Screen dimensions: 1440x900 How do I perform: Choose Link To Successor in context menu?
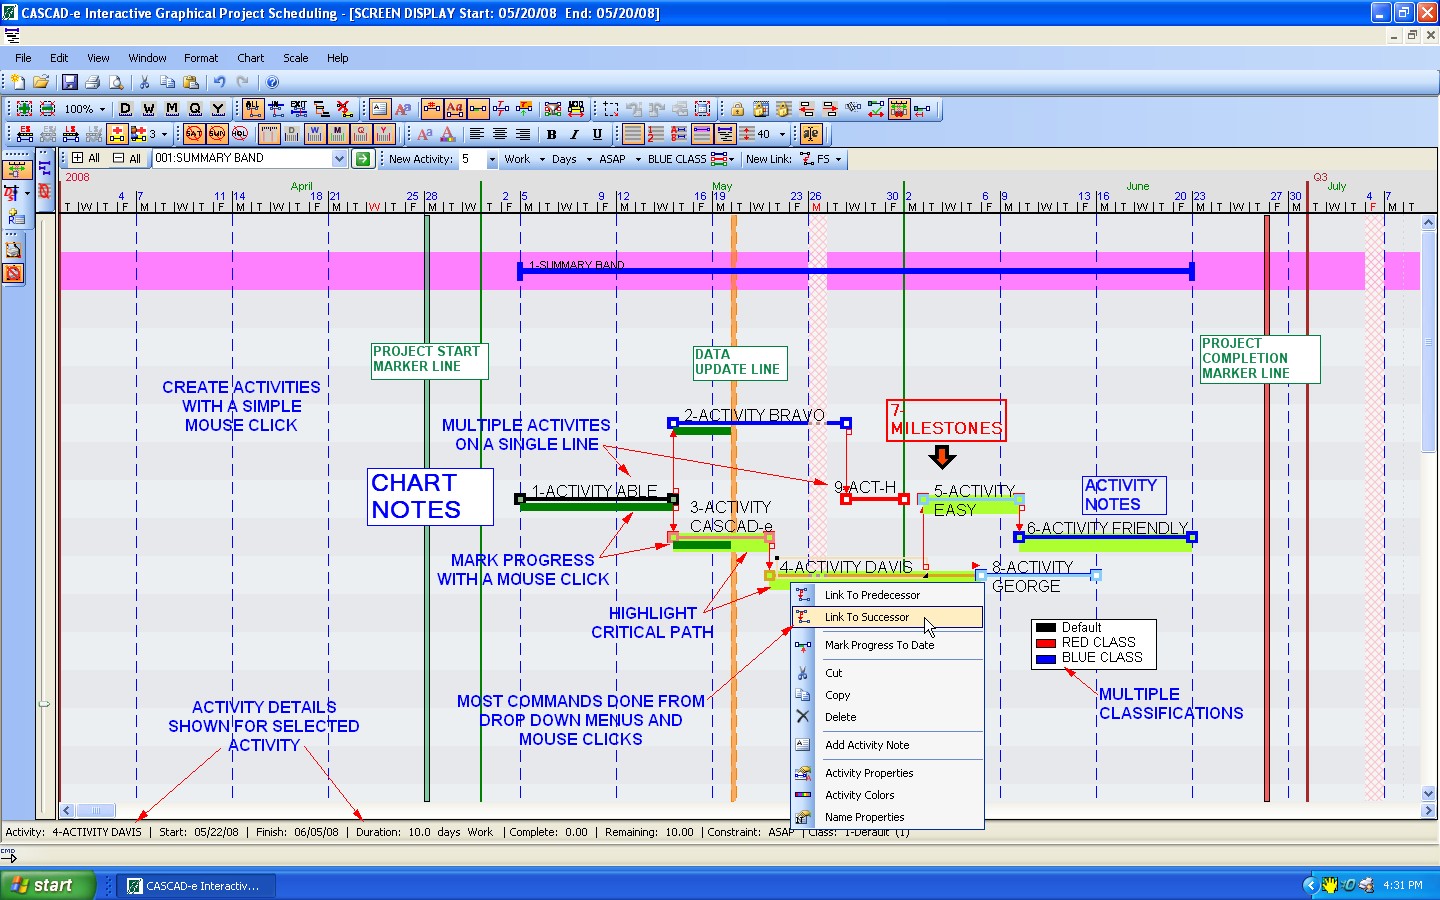(866, 617)
